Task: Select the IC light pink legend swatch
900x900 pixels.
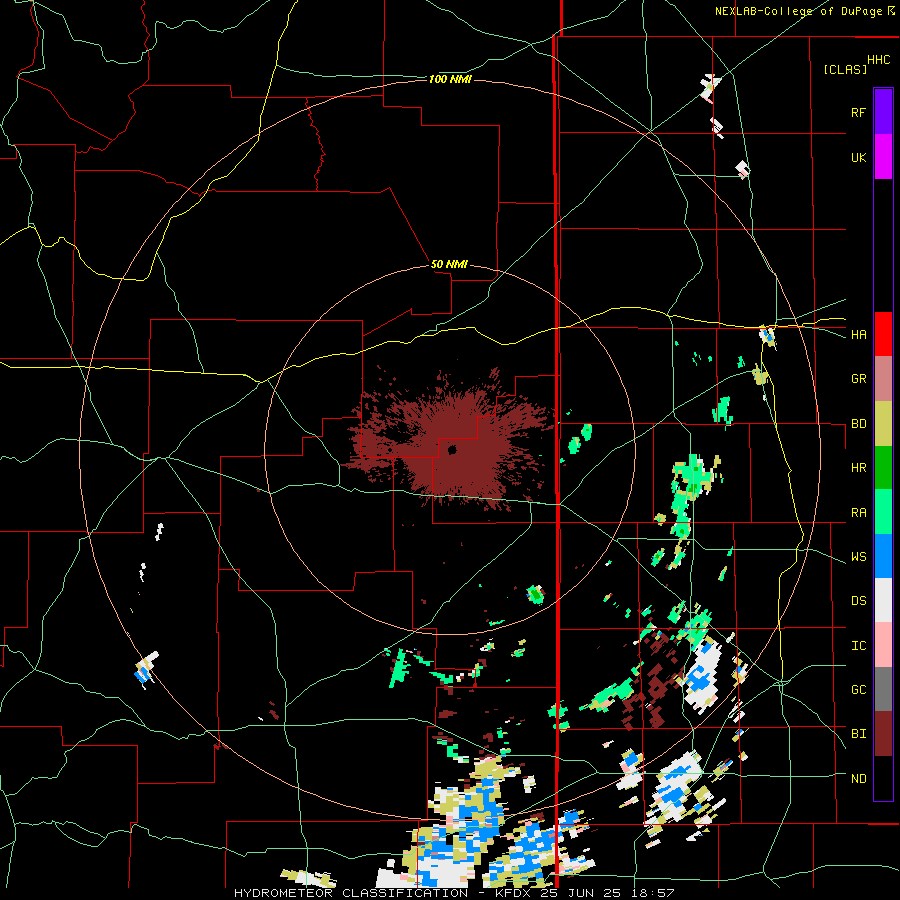Action: click(x=883, y=645)
